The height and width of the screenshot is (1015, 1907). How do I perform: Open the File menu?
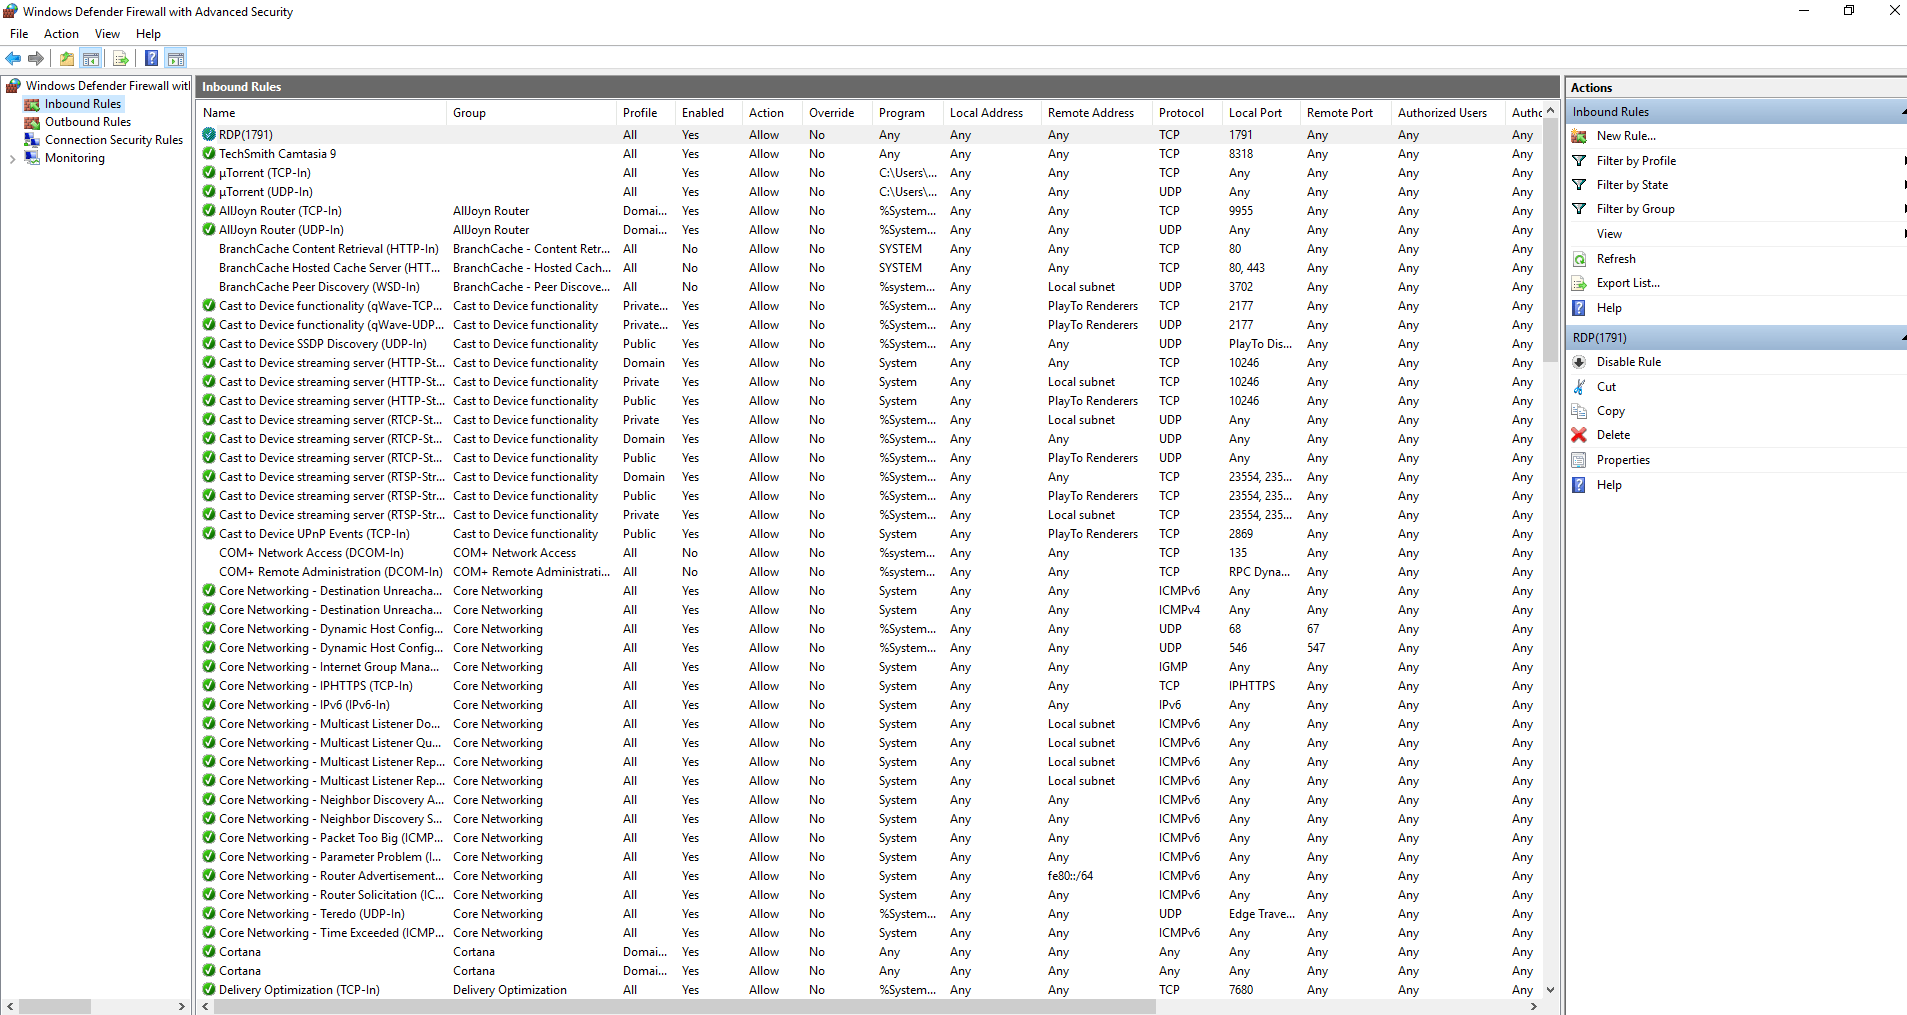click(x=19, y=34)
